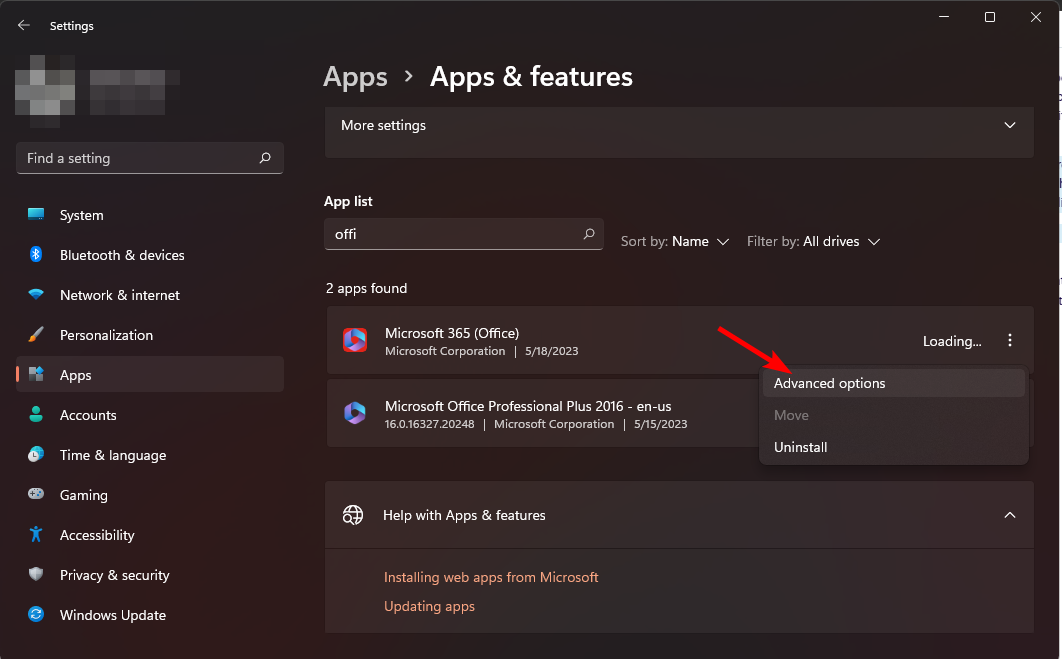Open the Sort by Name dropdown

(x=675, y=241)
